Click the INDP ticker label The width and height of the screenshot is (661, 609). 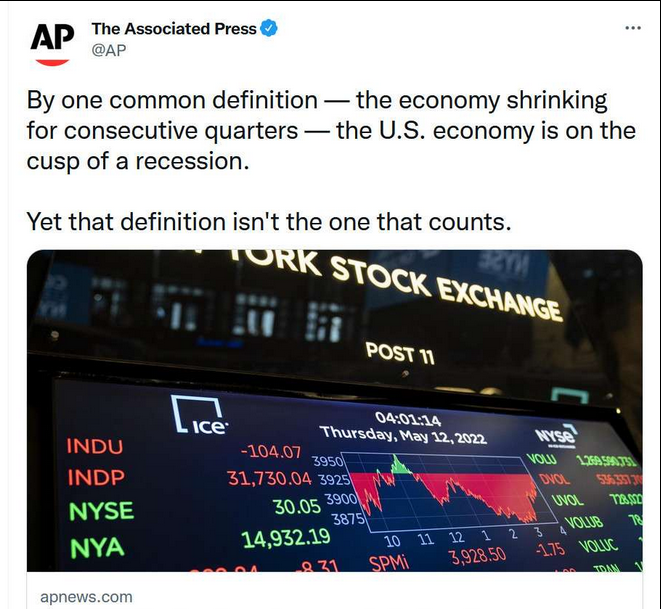(95, 478)
